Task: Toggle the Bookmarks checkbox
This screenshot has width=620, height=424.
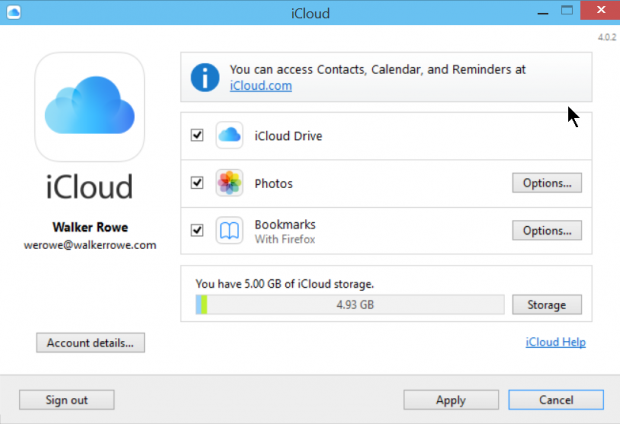Action: coord(197,230)
